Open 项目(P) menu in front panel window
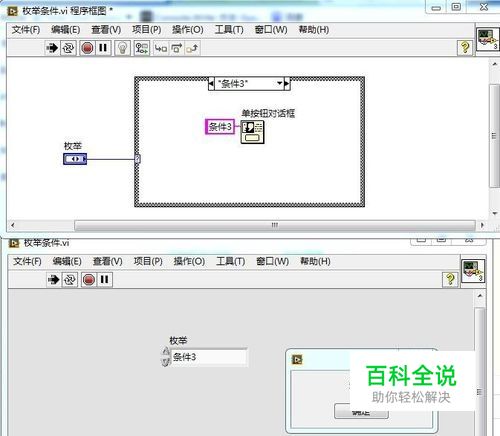 point(148,261)
